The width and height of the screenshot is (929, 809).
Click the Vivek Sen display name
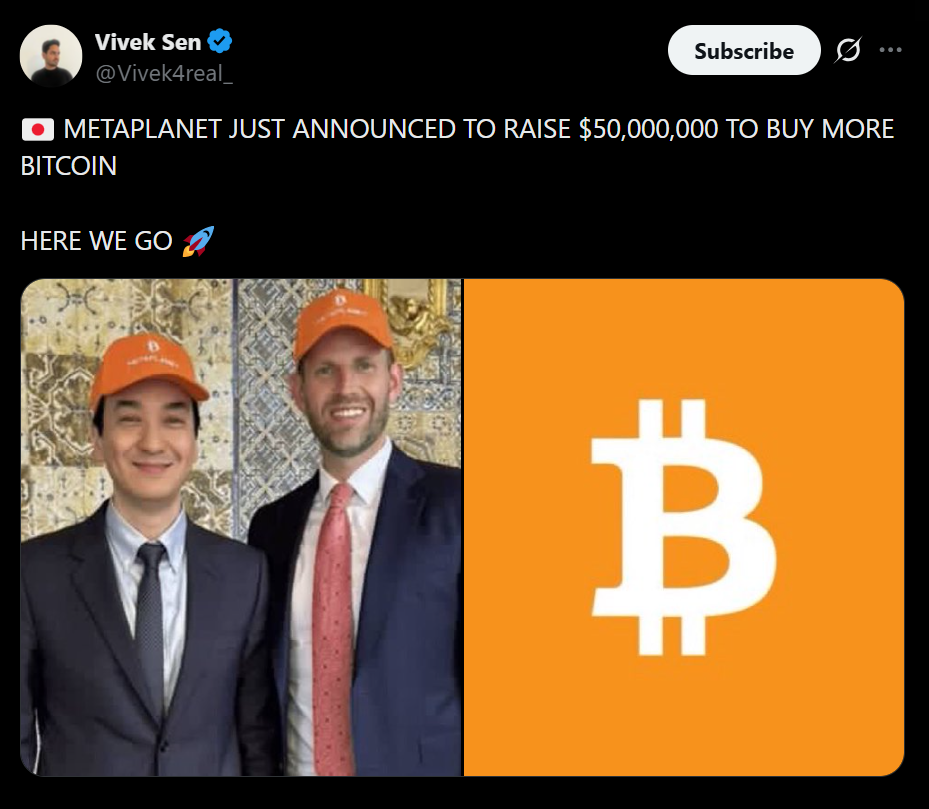(x=148, y=42)
